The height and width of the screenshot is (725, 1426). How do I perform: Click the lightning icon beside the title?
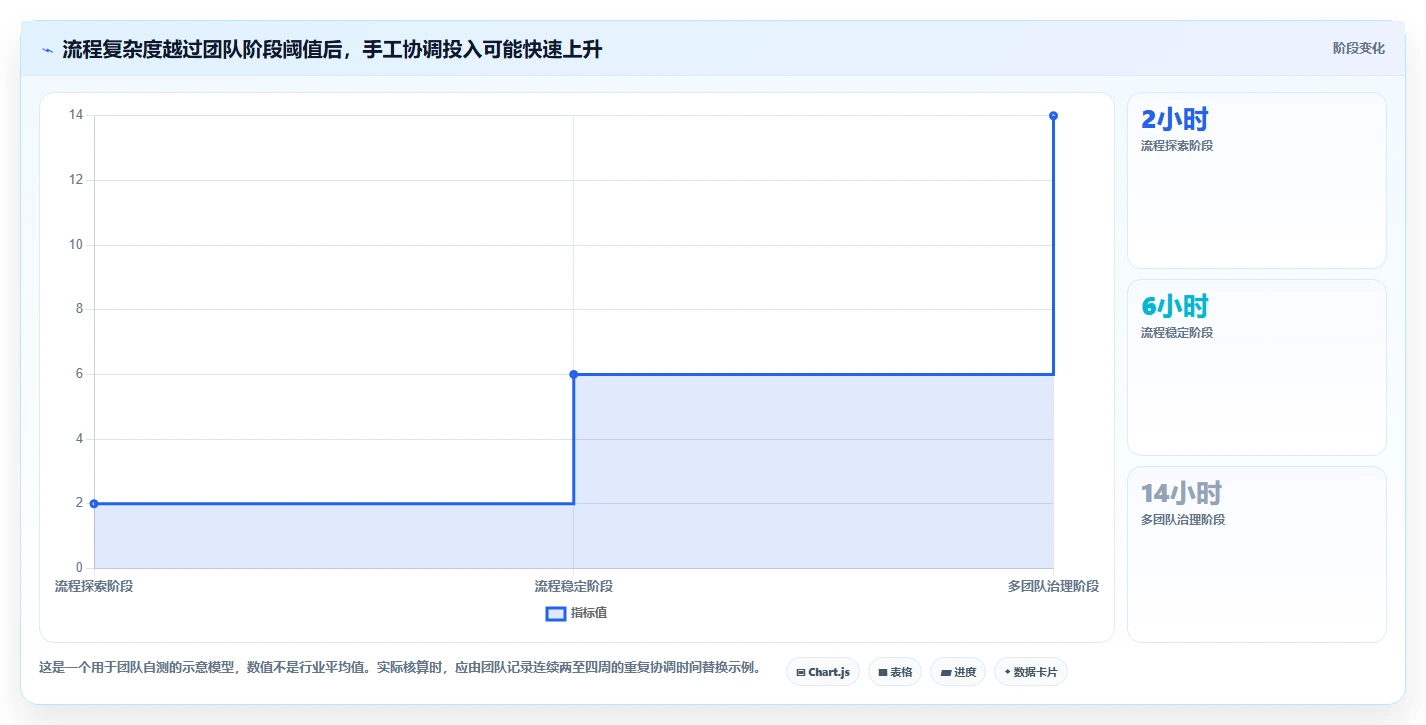pyautogui.click(x=47, y=50)
